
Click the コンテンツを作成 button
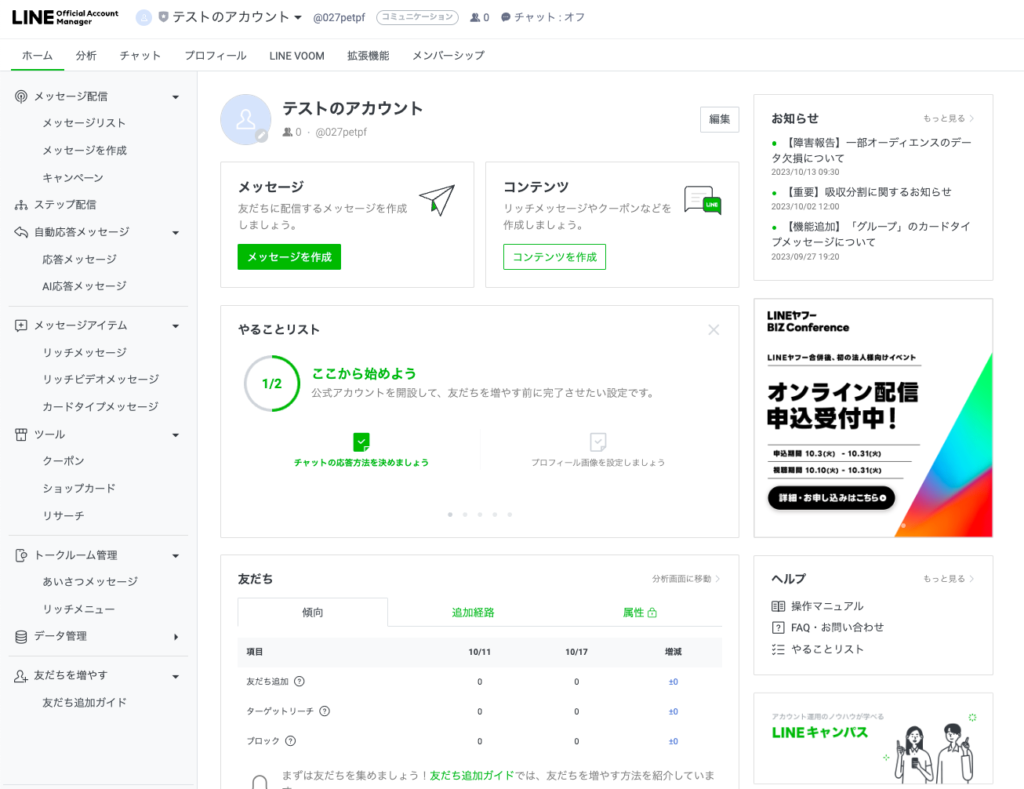pyautogui.click(x=554, y=257)
